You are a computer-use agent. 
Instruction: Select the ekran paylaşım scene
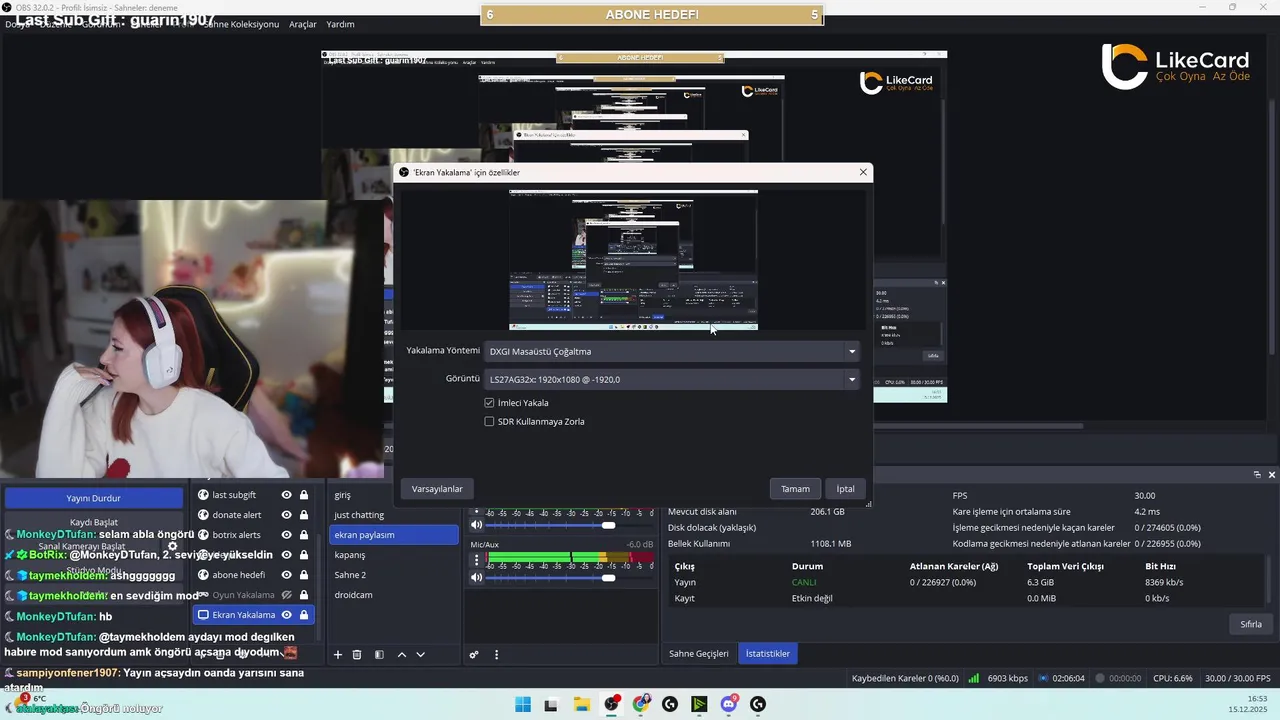coord(394,535)
